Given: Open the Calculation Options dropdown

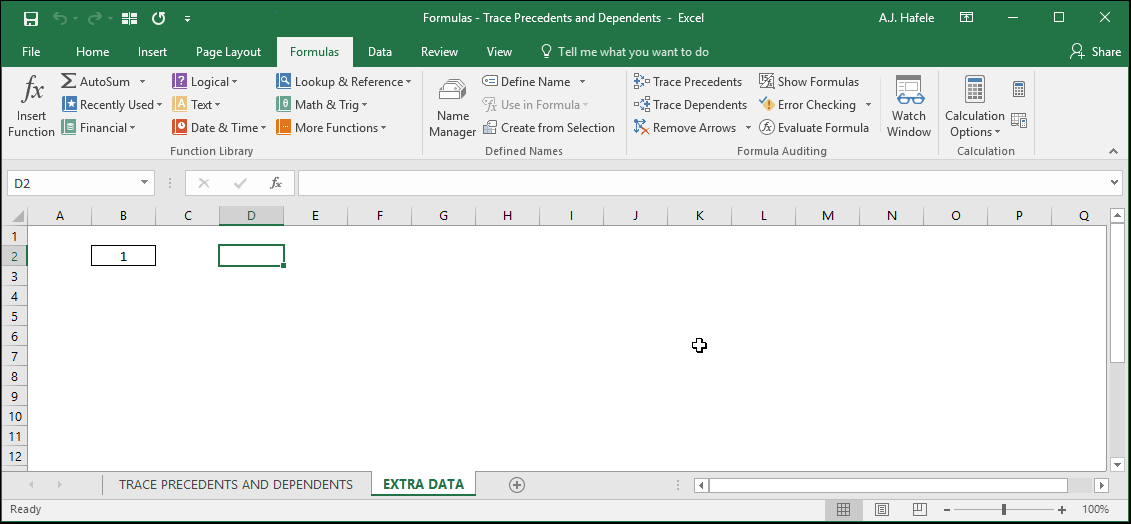Looking at the screenshot, I should tap(974, 107).
